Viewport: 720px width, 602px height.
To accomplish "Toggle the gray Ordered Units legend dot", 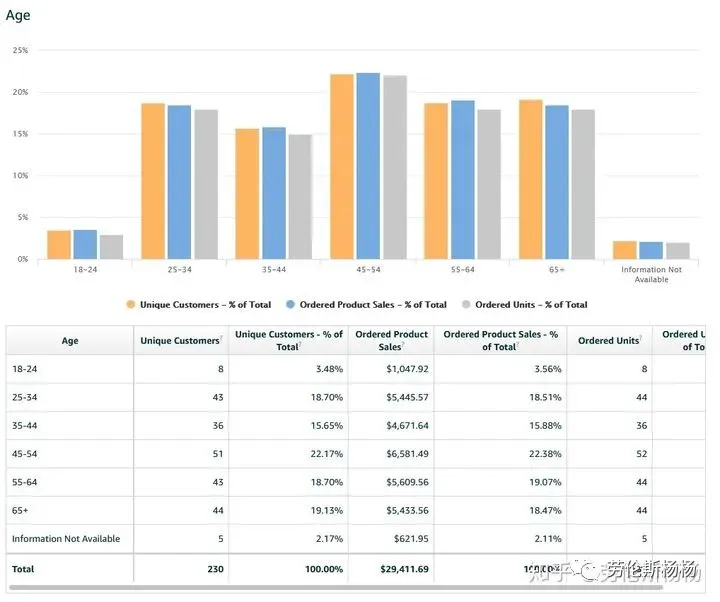I will 466,304.
